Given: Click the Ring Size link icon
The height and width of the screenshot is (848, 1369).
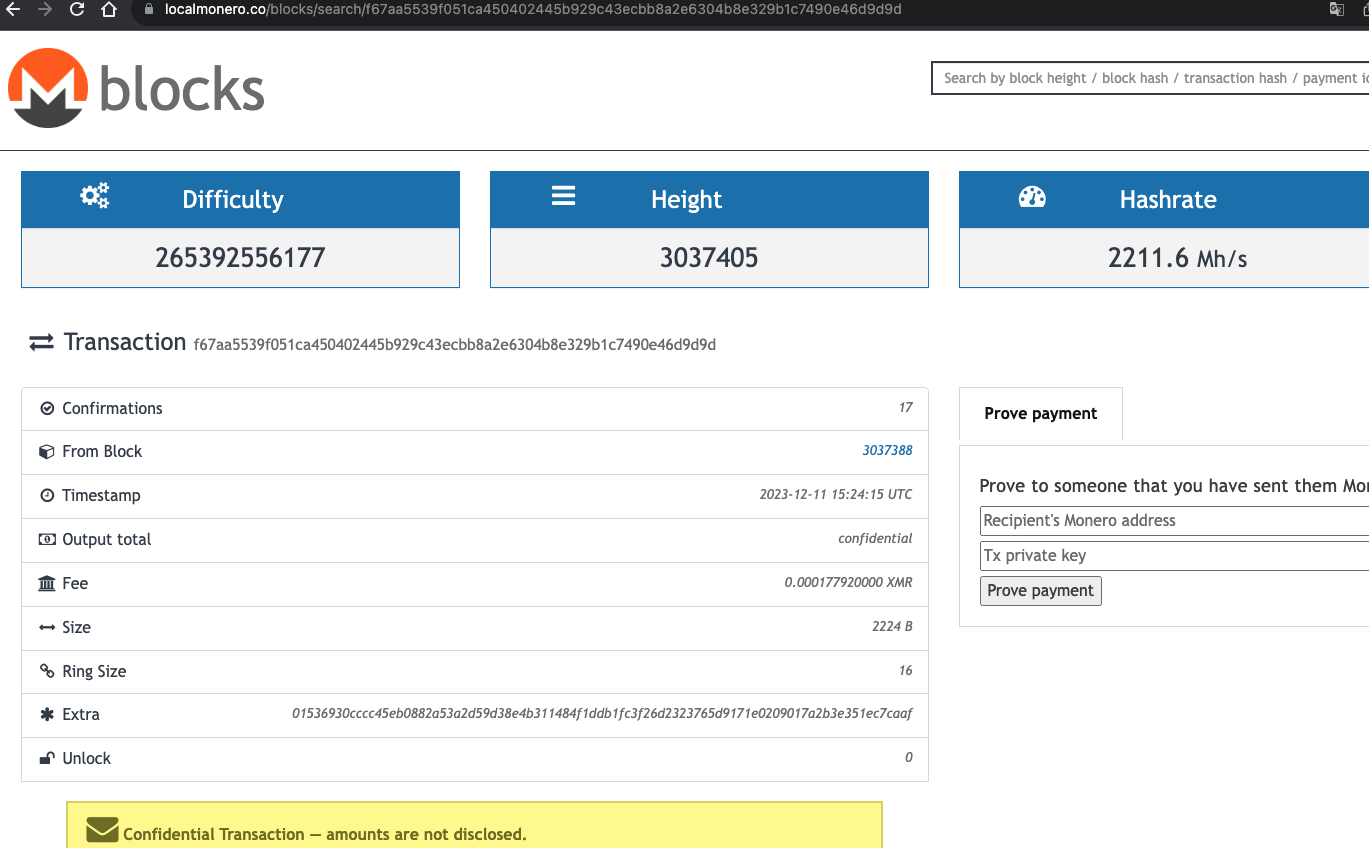Looking at the screenshot, I should coord(47,671).
